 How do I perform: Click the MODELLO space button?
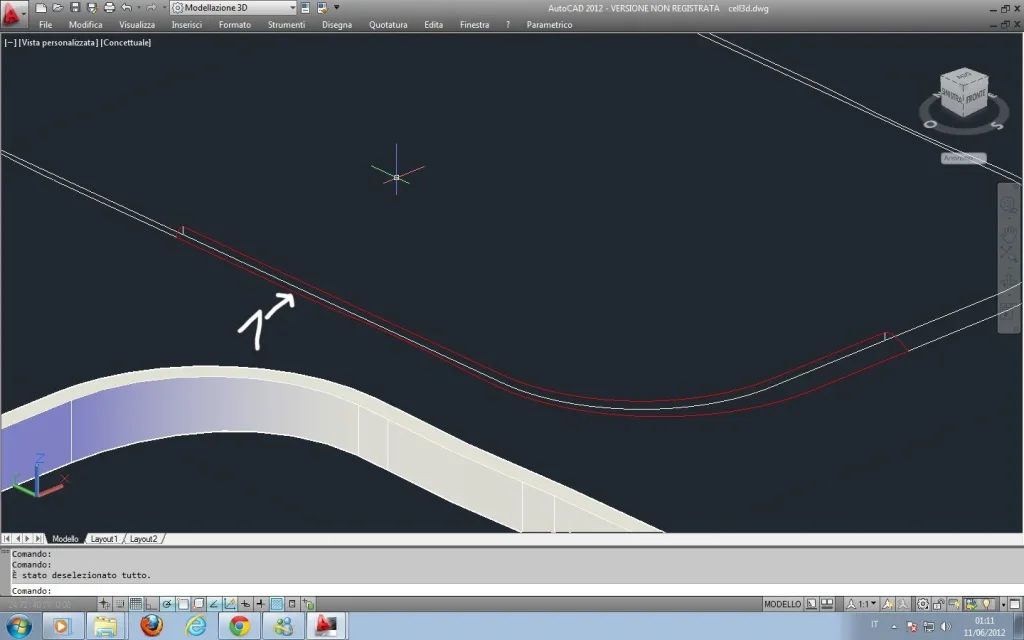point(782,604)
